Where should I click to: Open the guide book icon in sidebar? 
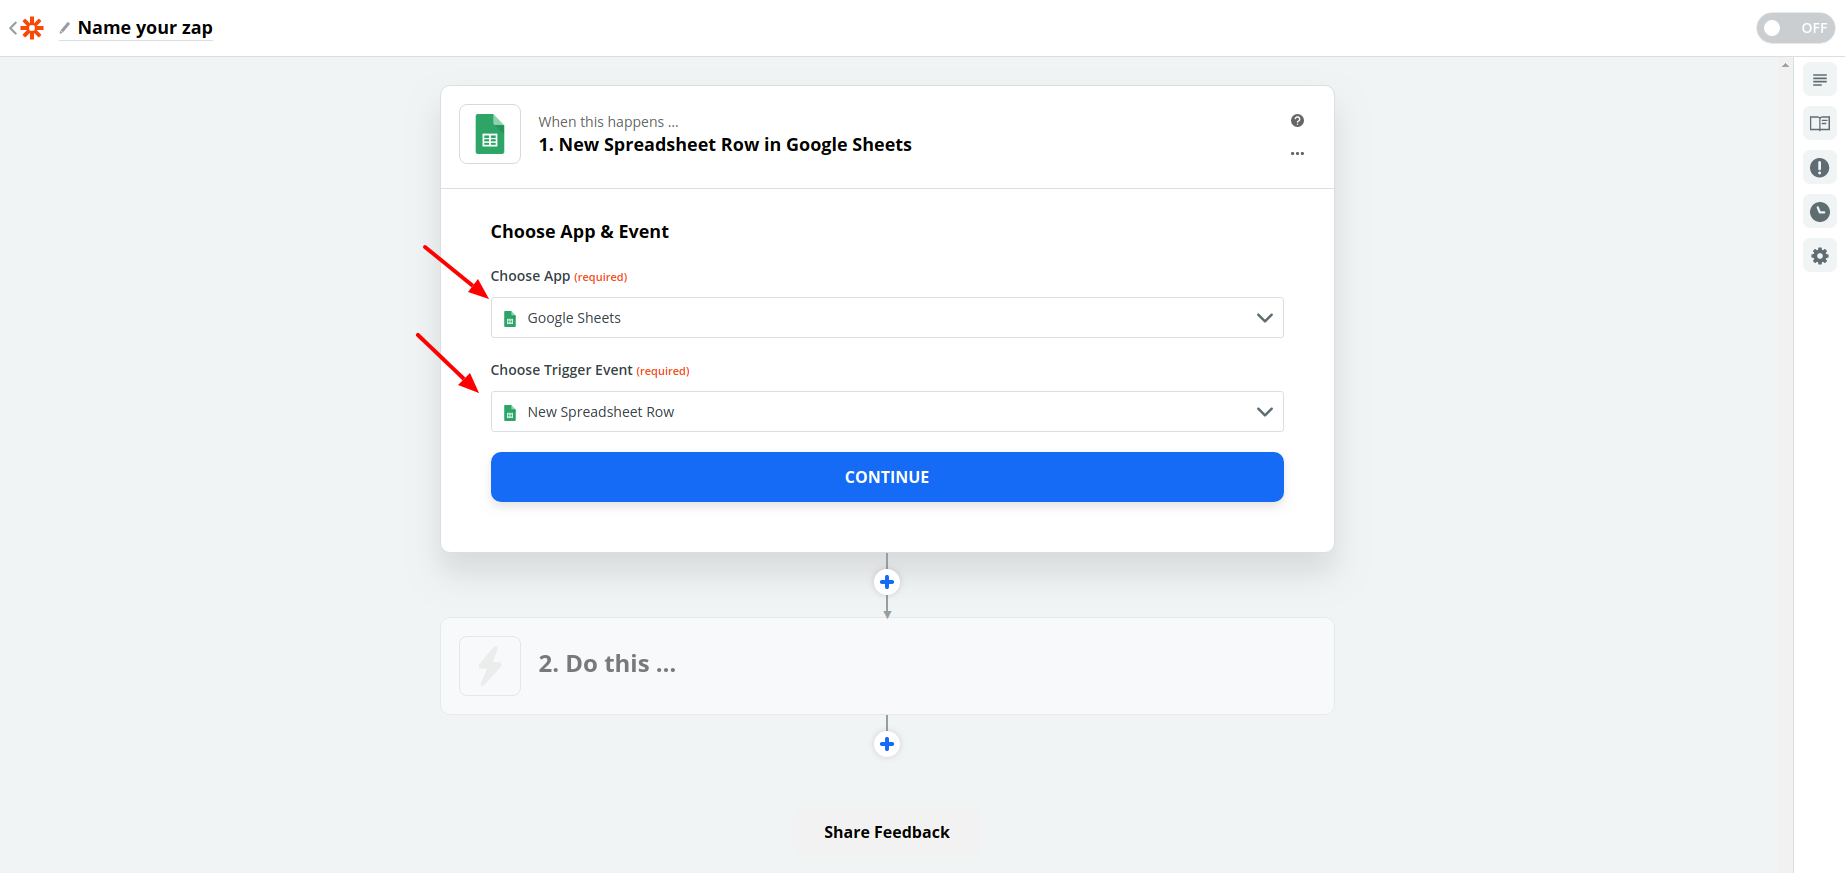point(1820,124)
